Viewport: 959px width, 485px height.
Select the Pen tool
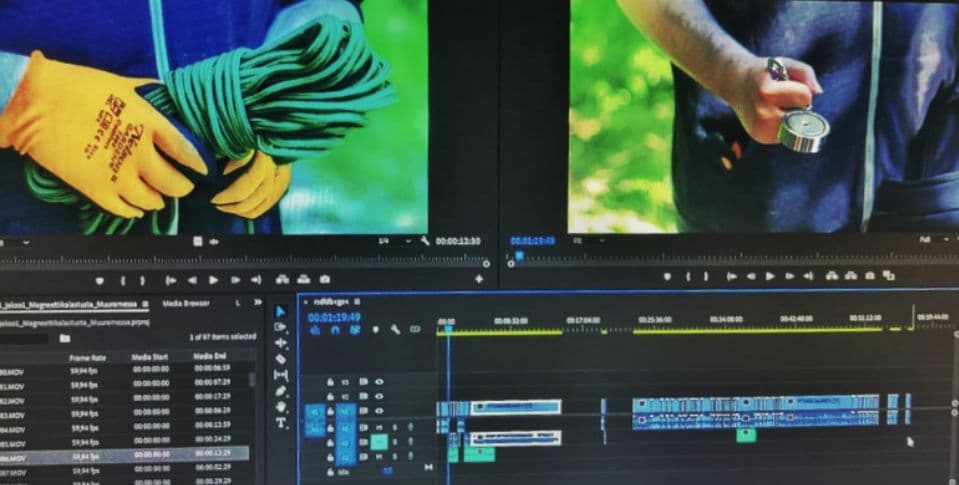click(x=281, y=391)
